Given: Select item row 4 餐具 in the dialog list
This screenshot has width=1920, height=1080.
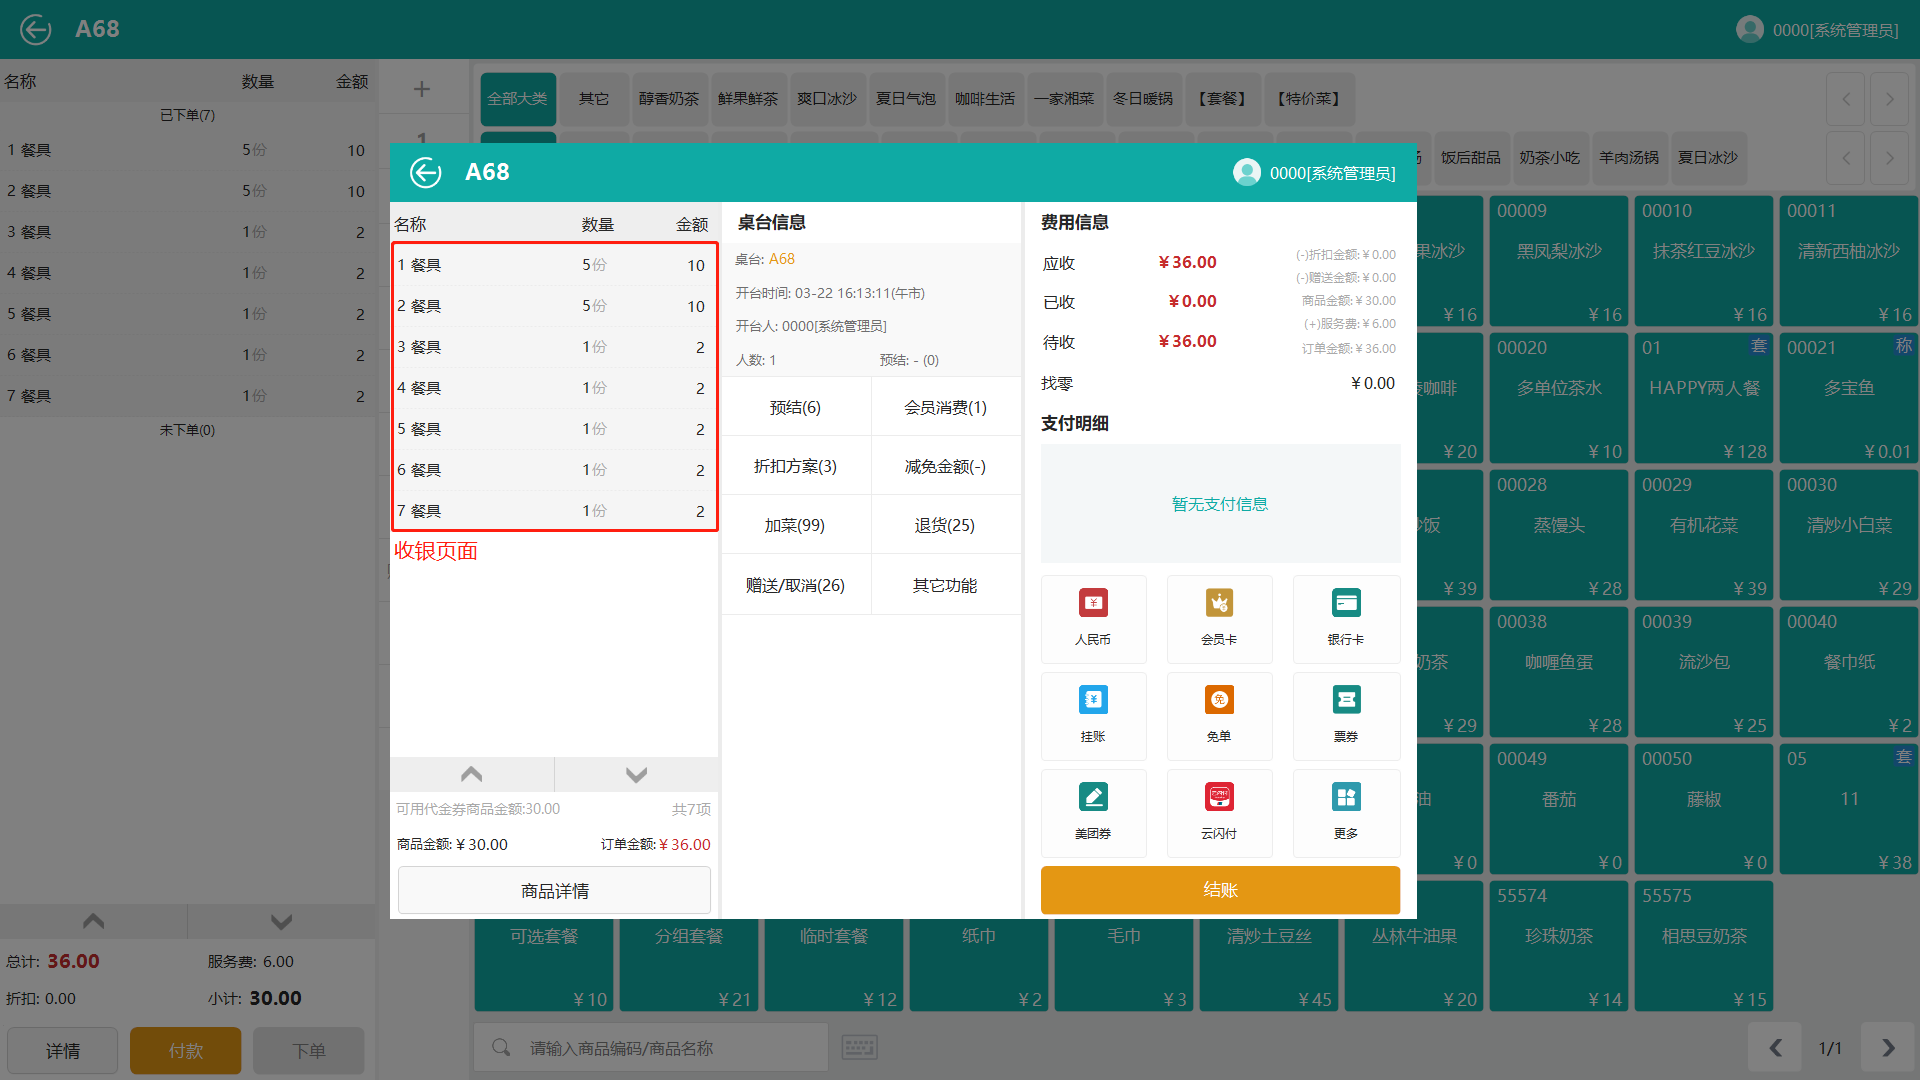Looking at the screenshot, I should tap(554, 388).
